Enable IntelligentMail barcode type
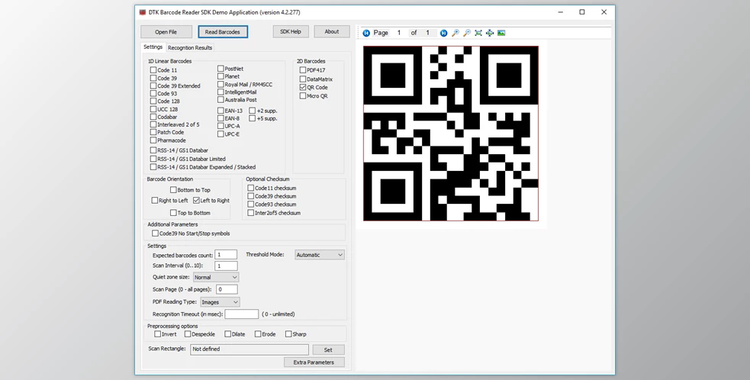This screenshot has height=380, width=750. pyautogui.click(x=221, y=92)
